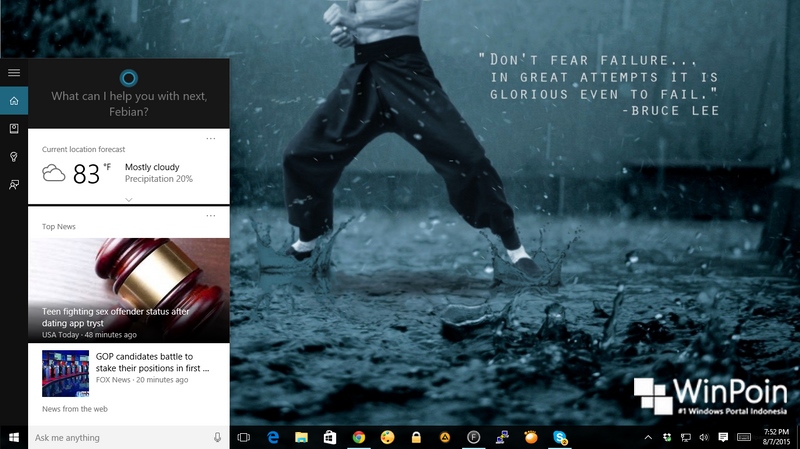This screenshot has height=449, width=800.
Task: Click the green-badged shield tray icon
Action: coord(667,437)
